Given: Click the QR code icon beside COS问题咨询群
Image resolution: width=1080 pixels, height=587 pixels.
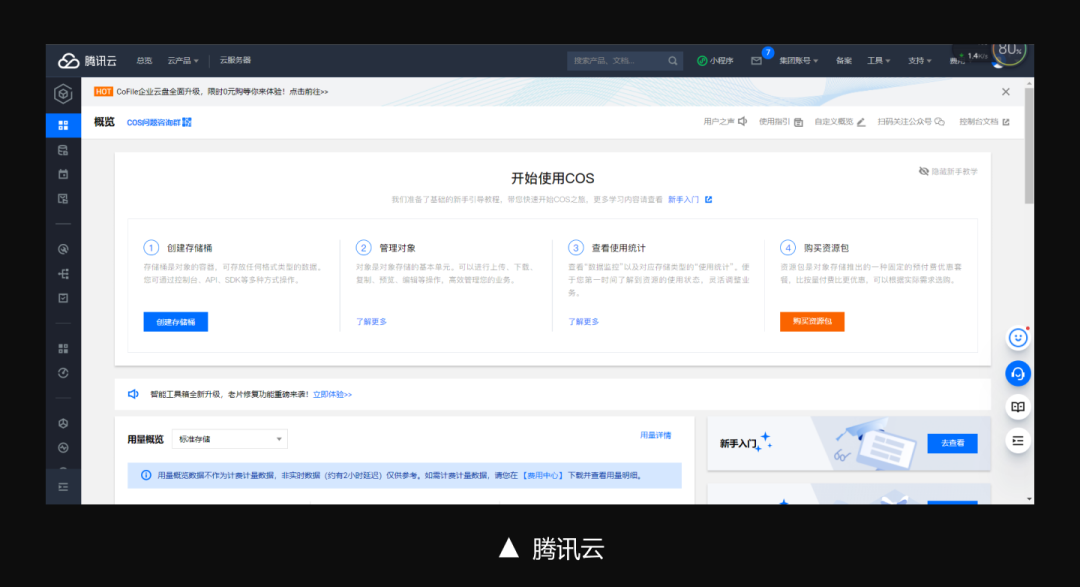Looking at the screenshot, I should tap(187, 122).
